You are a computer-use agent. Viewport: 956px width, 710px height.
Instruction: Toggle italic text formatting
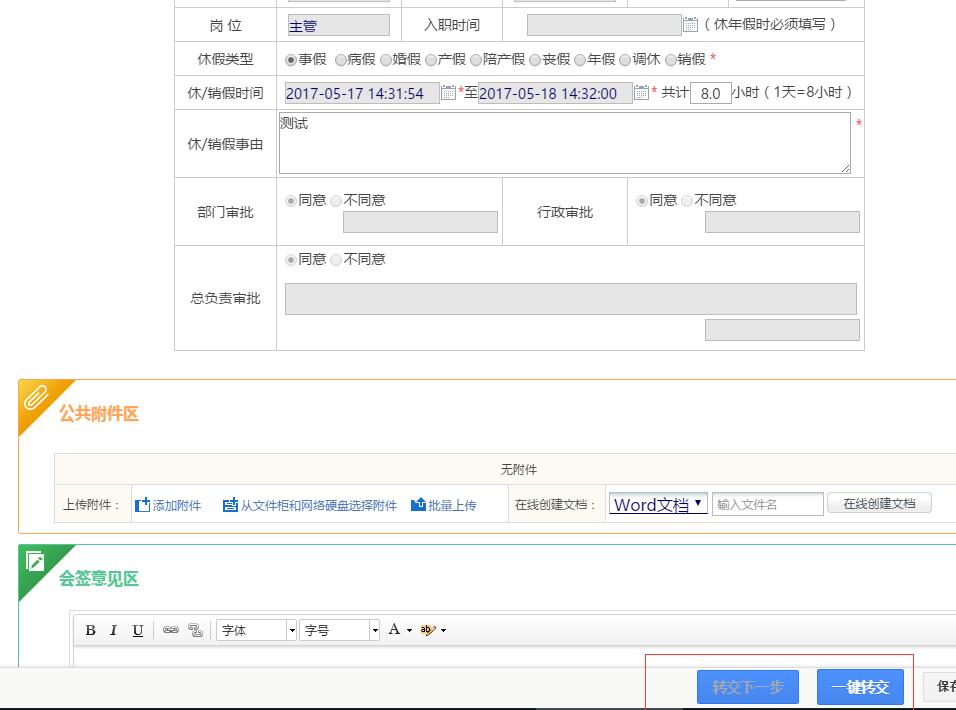coord(114,630)
